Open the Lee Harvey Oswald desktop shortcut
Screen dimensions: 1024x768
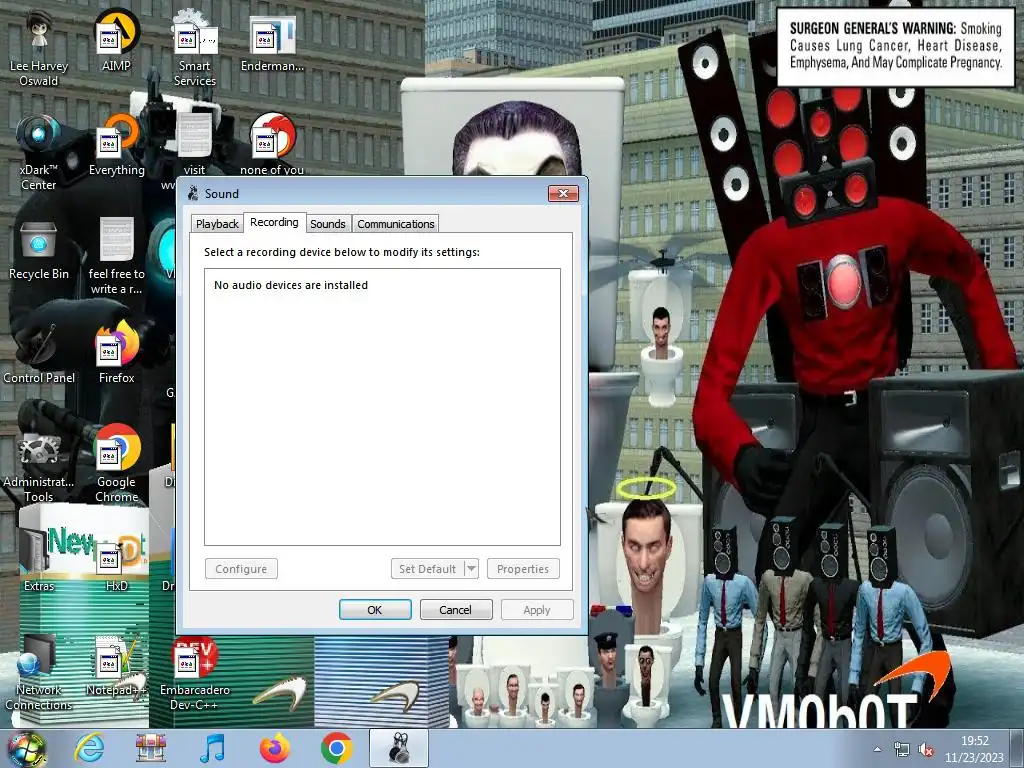click(x=39, y=47)
